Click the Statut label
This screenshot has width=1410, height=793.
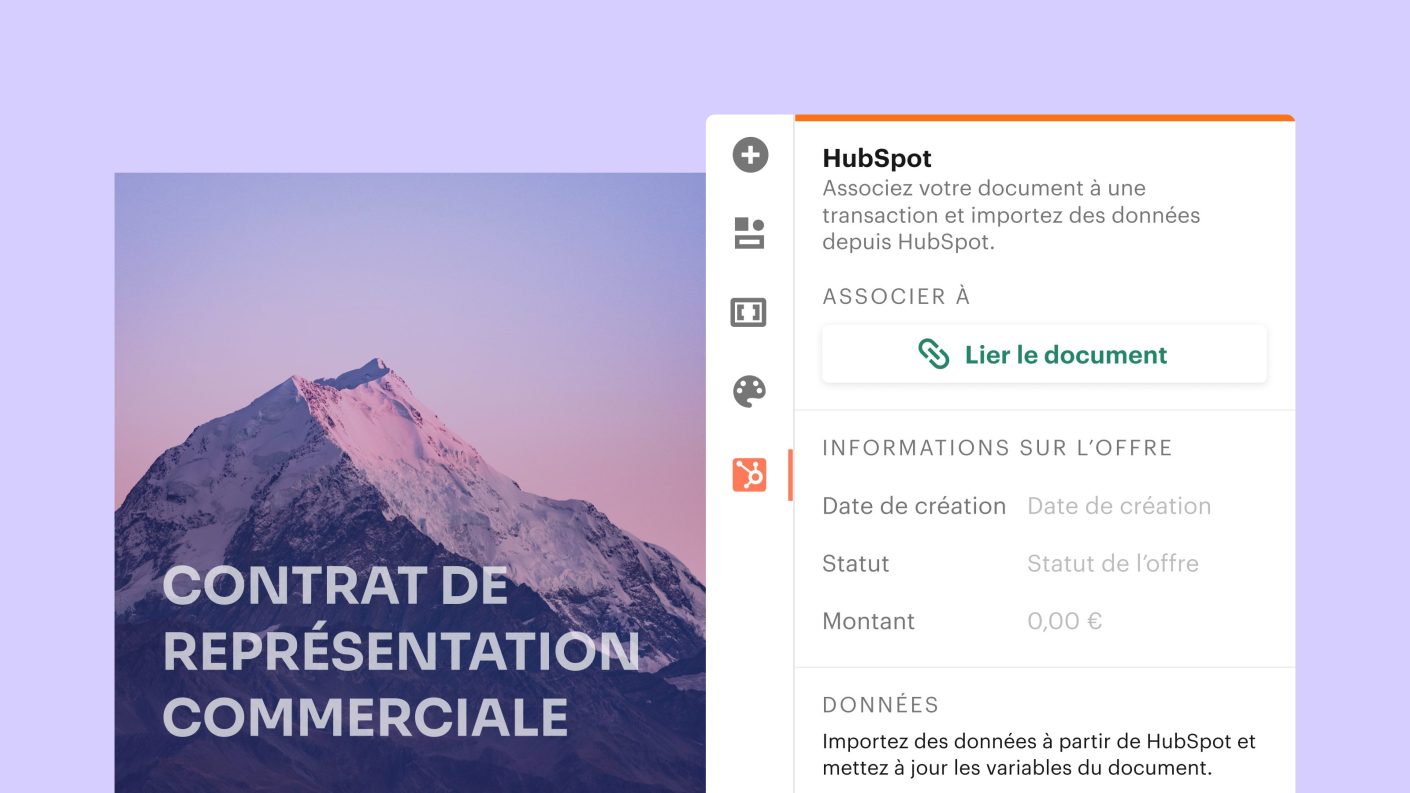[856, 563]
